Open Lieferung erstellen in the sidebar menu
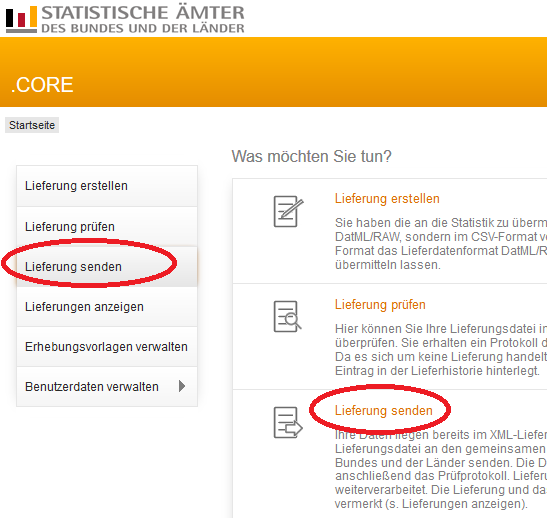Screen dimensions: 547x518 107,186
